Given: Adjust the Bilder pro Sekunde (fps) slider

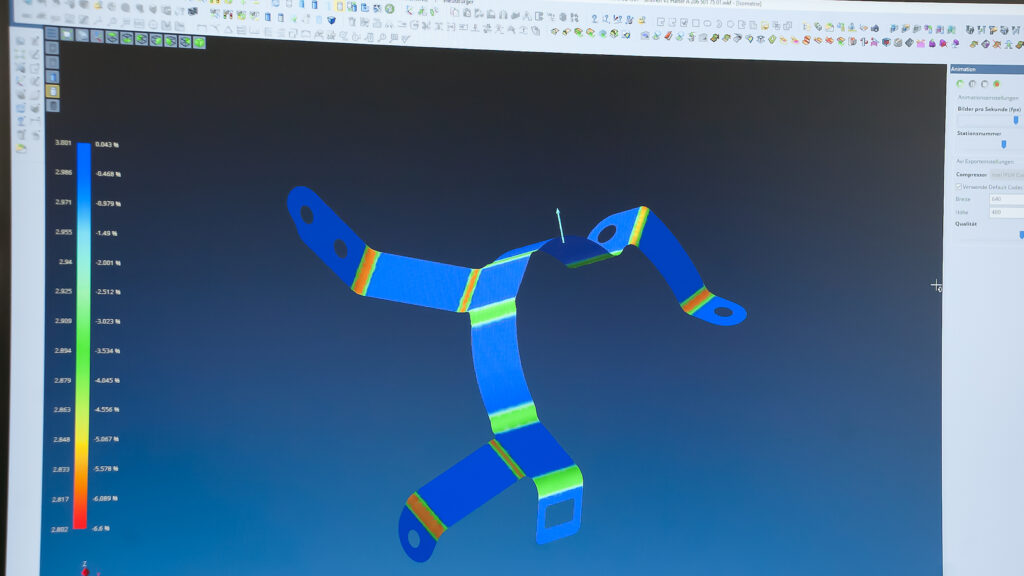Looking at the screenshot, I should [x=1016, y=120].
